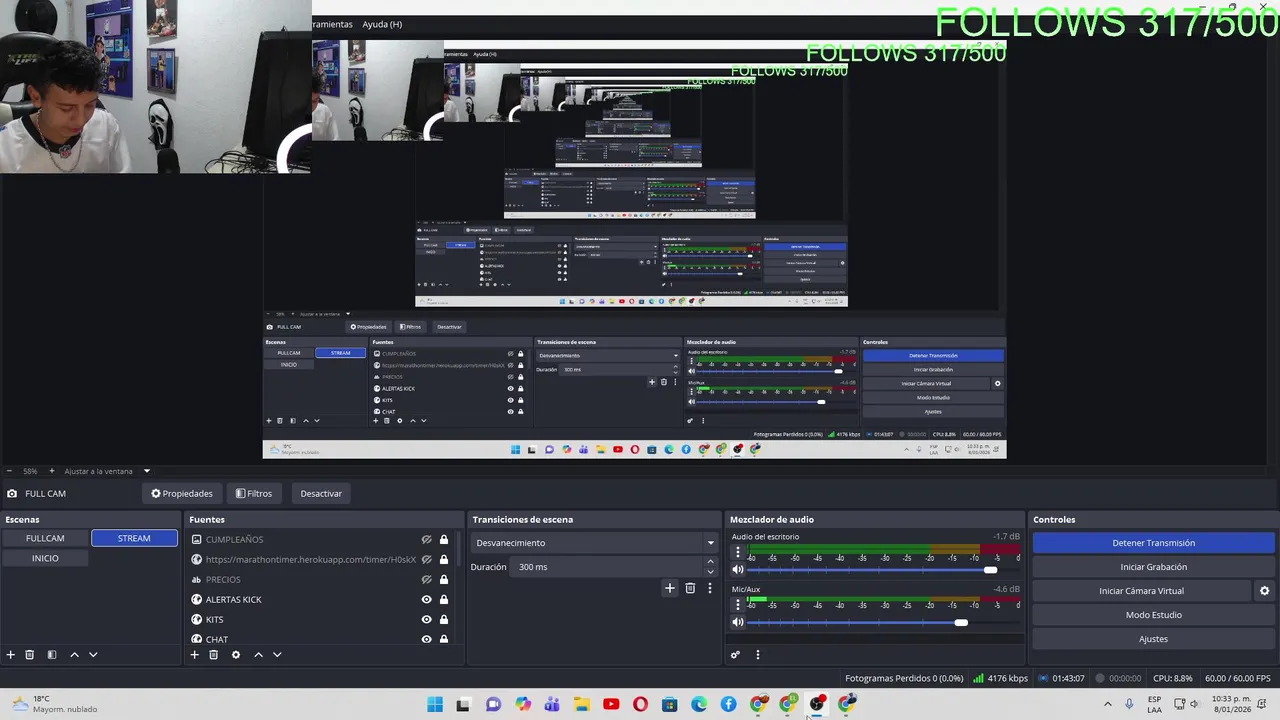Show the CUMPLEAÑOS source
1280x720 pixels.
pyautogui.click(x=427, y=540)
